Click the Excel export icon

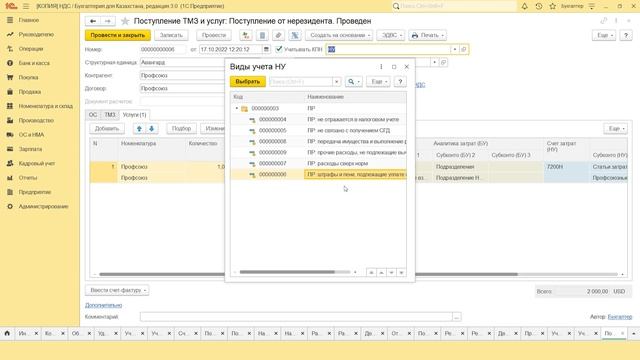click(x=294, y=36)
